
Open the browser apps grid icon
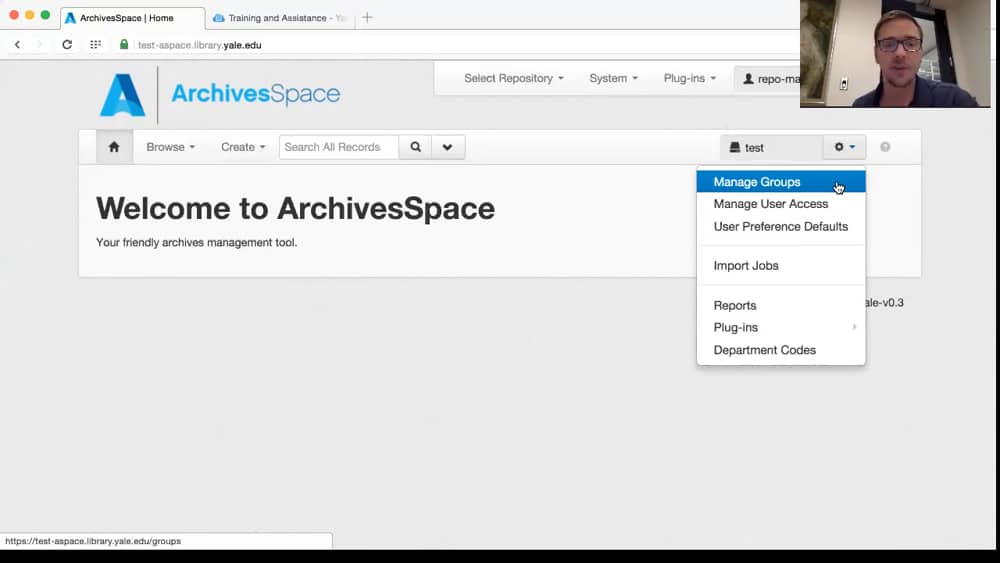tap(96, 45)
